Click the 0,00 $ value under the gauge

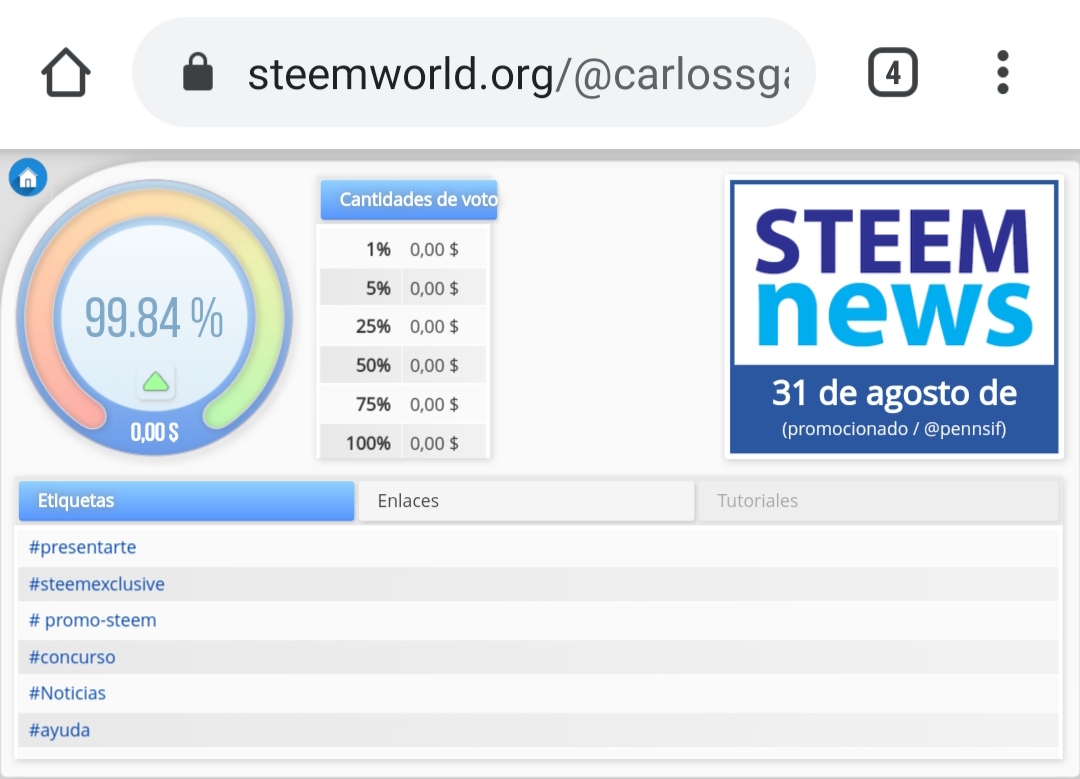154,433
